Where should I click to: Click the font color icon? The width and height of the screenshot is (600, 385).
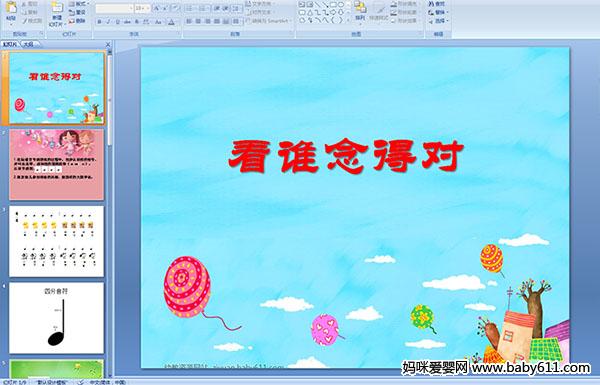tap(171, 22)
